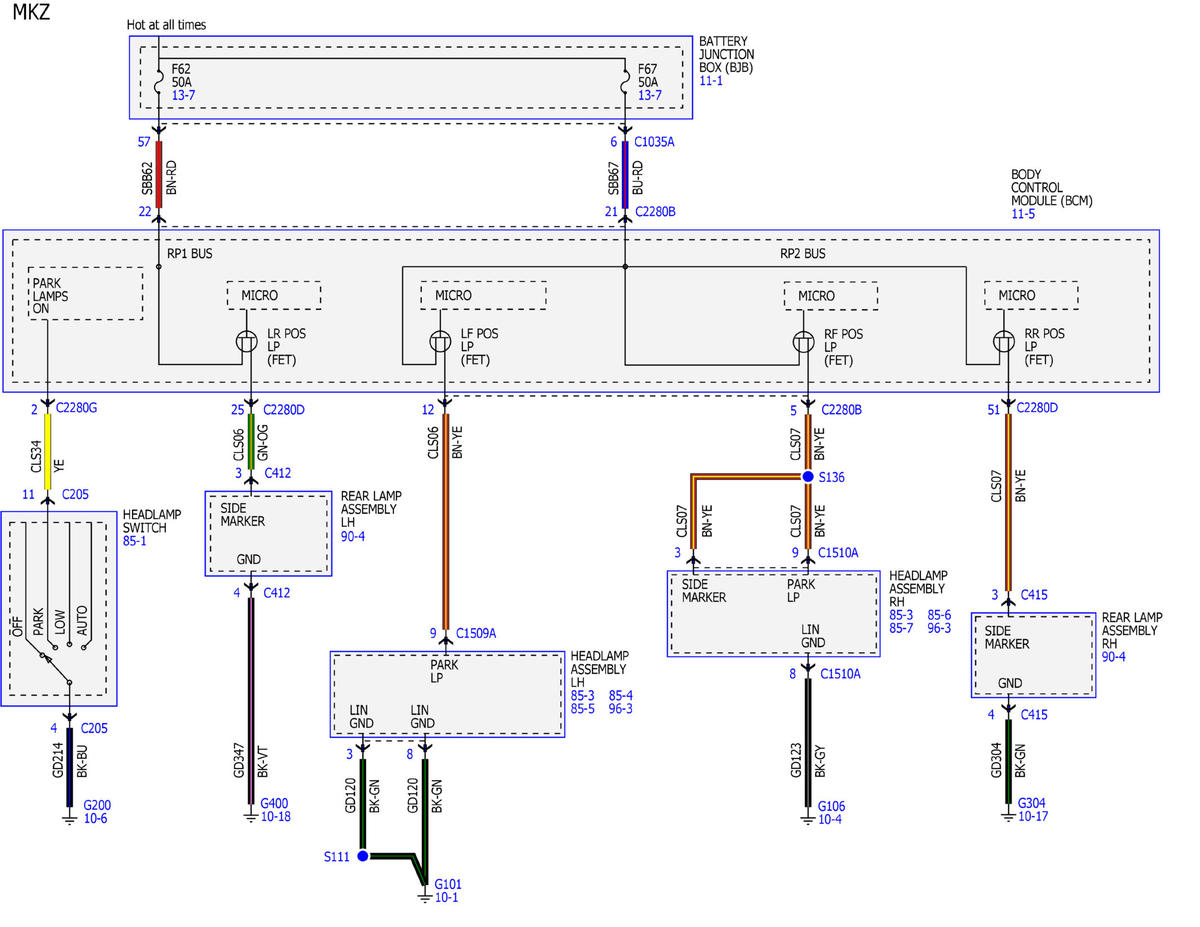Select the RR POS LP FET symbol
Viewport: 1200px width, 927px height.
[x=1003, y=342]
